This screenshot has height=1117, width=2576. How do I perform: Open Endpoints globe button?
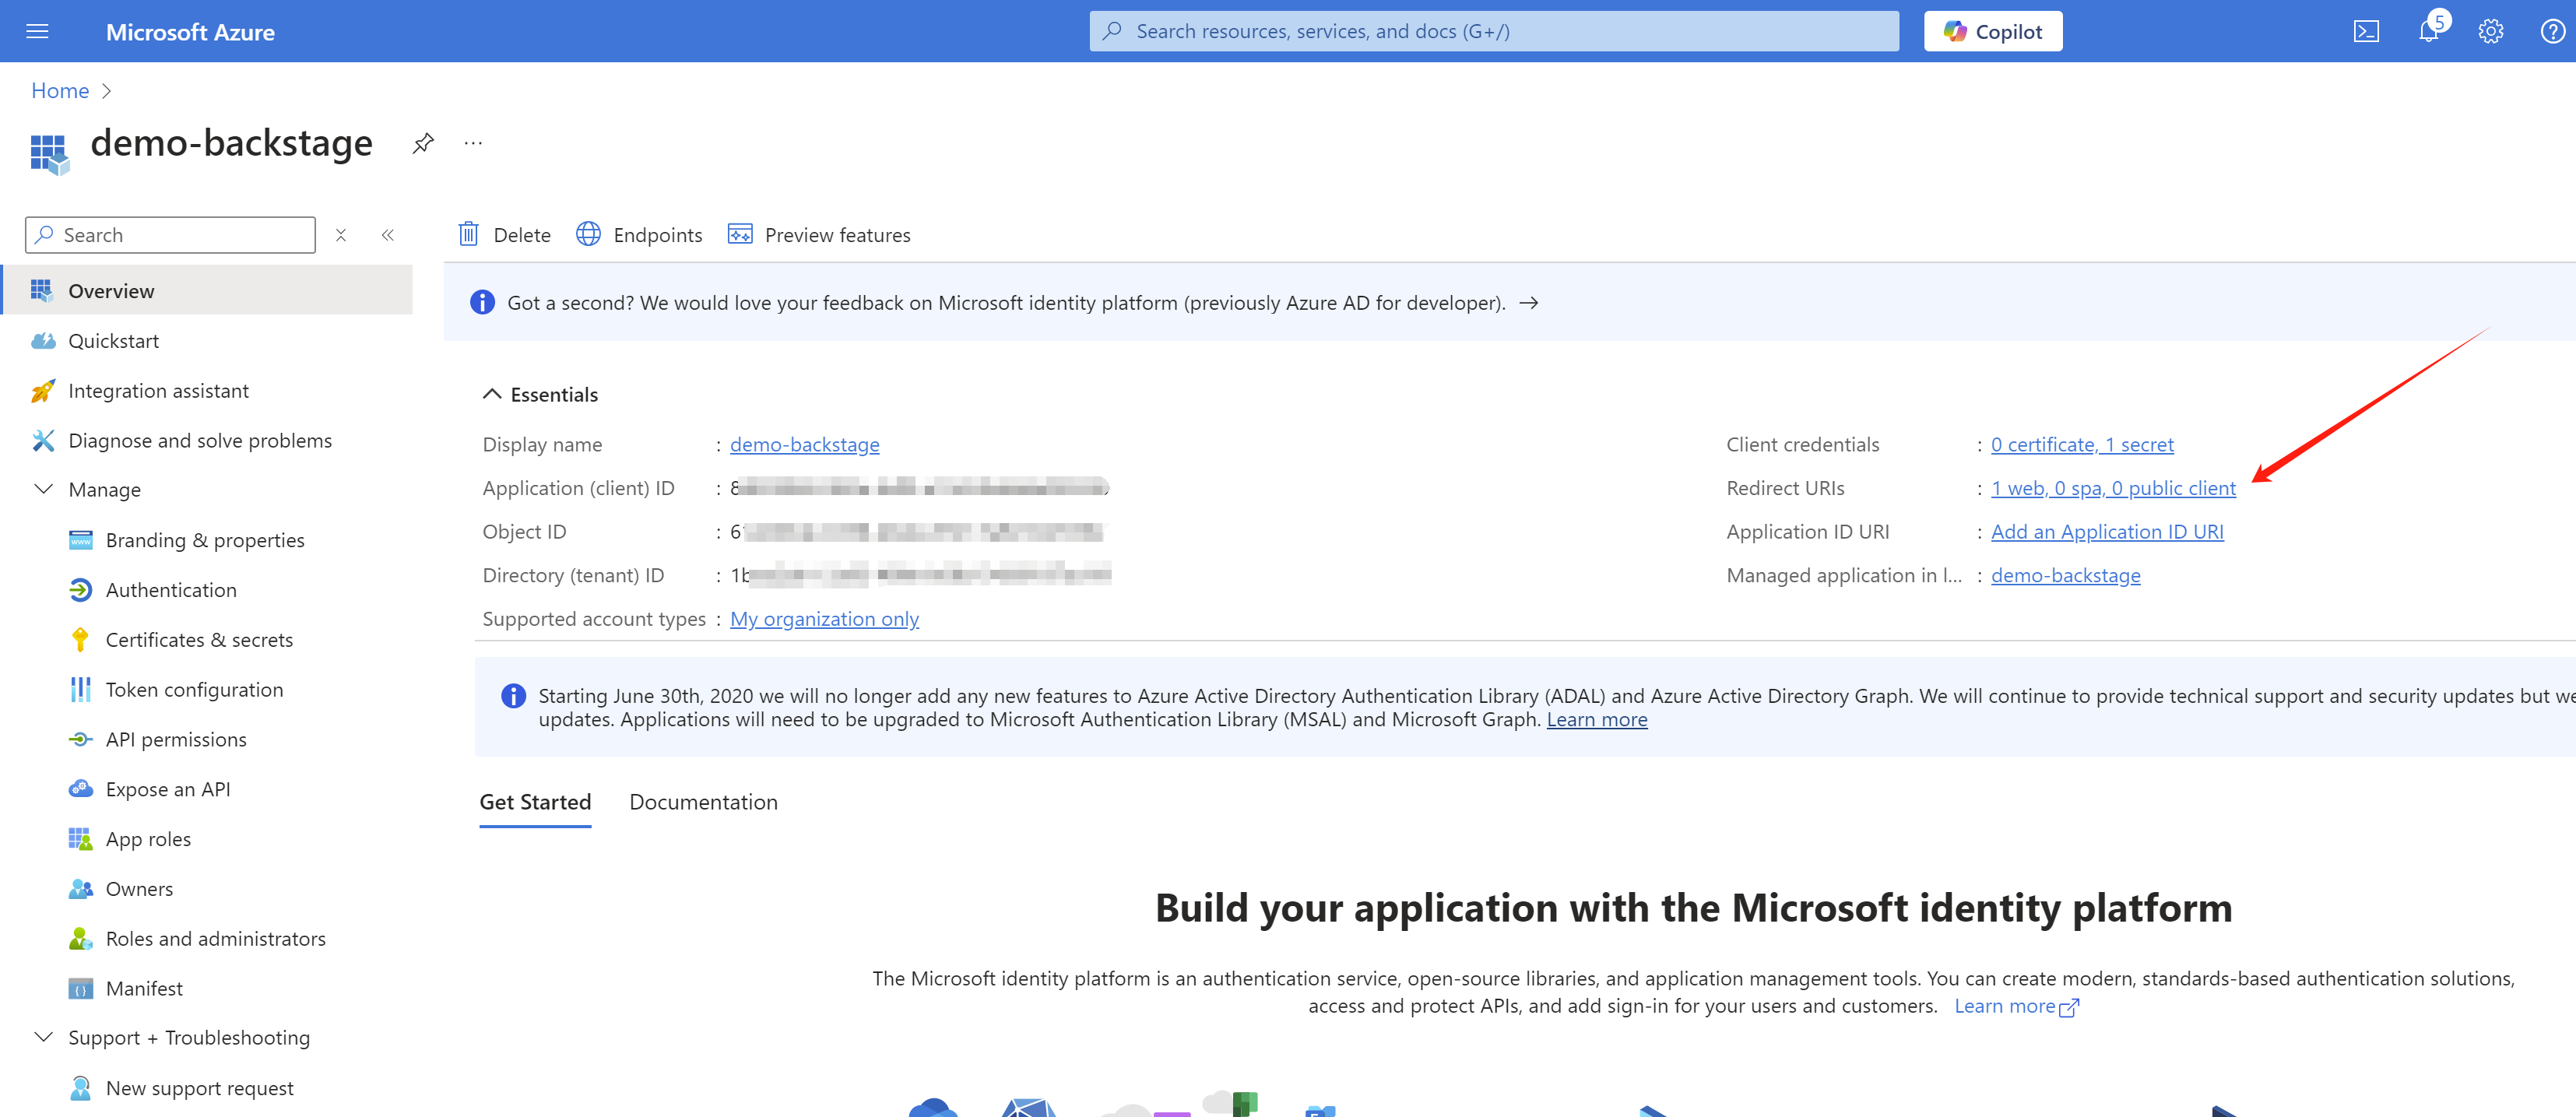click(x=588, y=234)
